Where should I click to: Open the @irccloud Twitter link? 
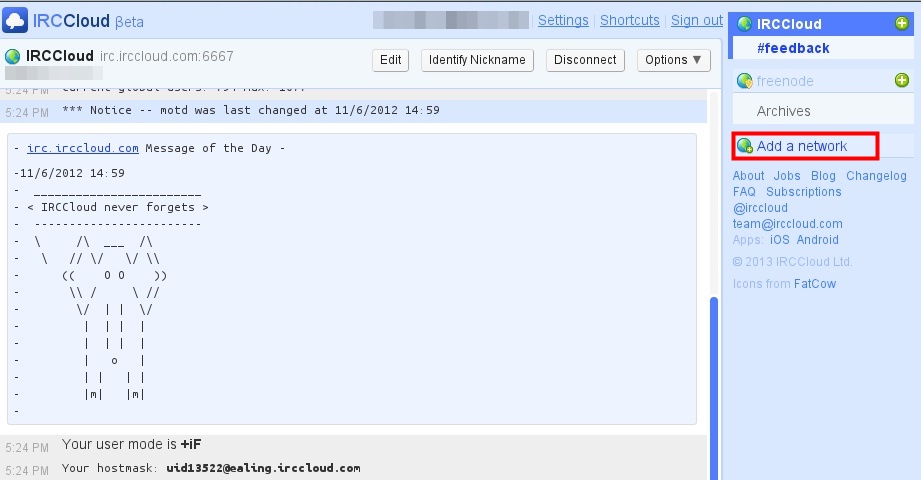coord(760,208)
